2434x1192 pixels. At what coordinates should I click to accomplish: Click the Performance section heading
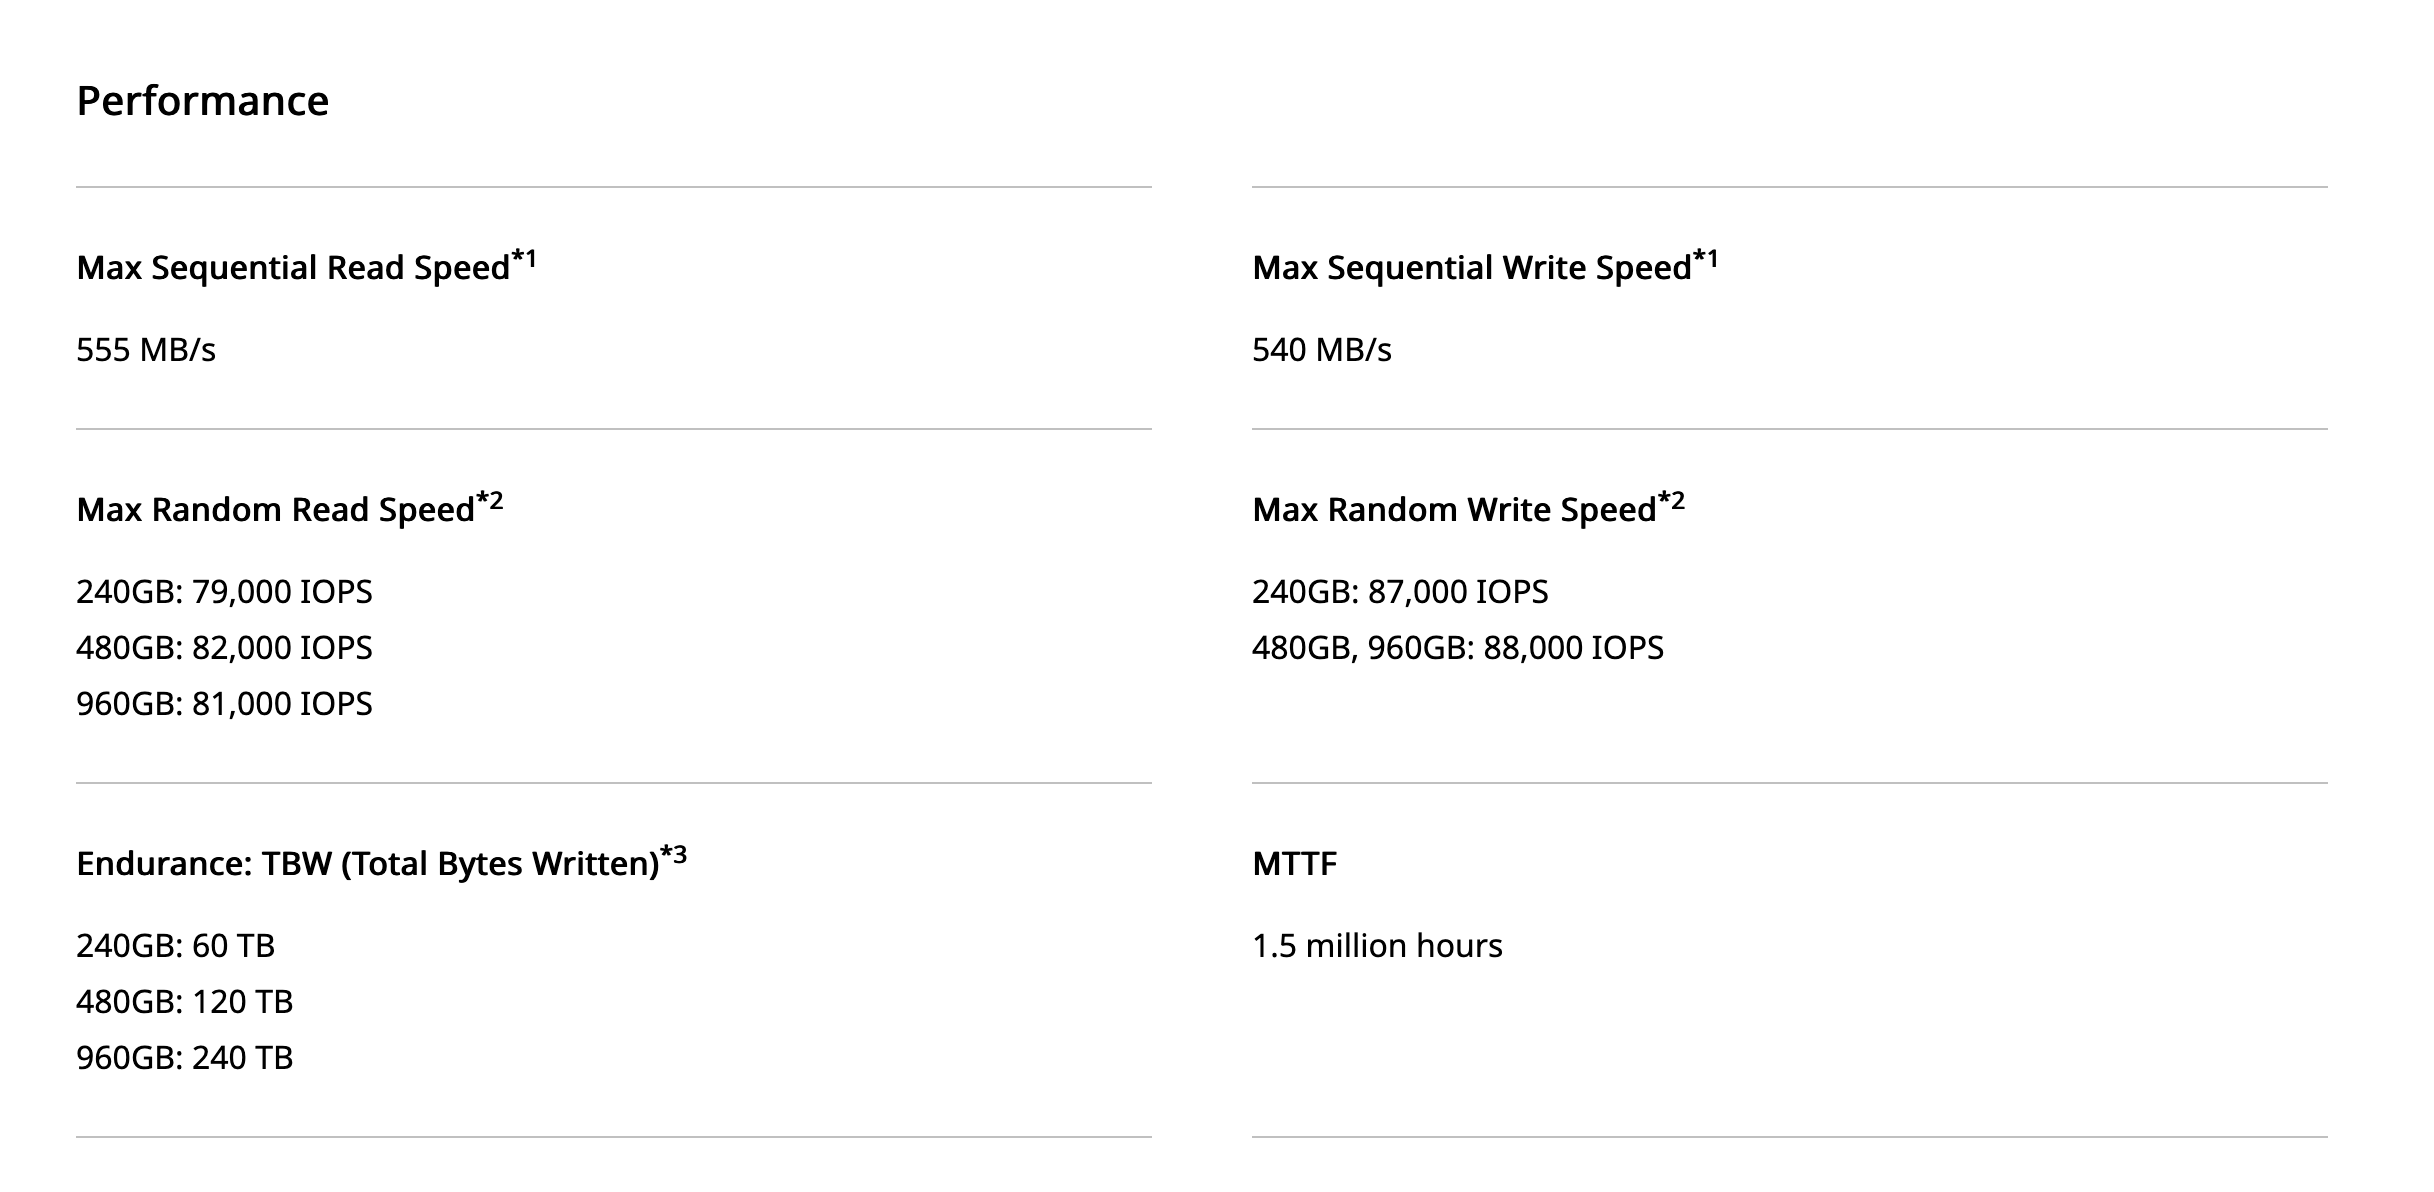click(202, 101)
